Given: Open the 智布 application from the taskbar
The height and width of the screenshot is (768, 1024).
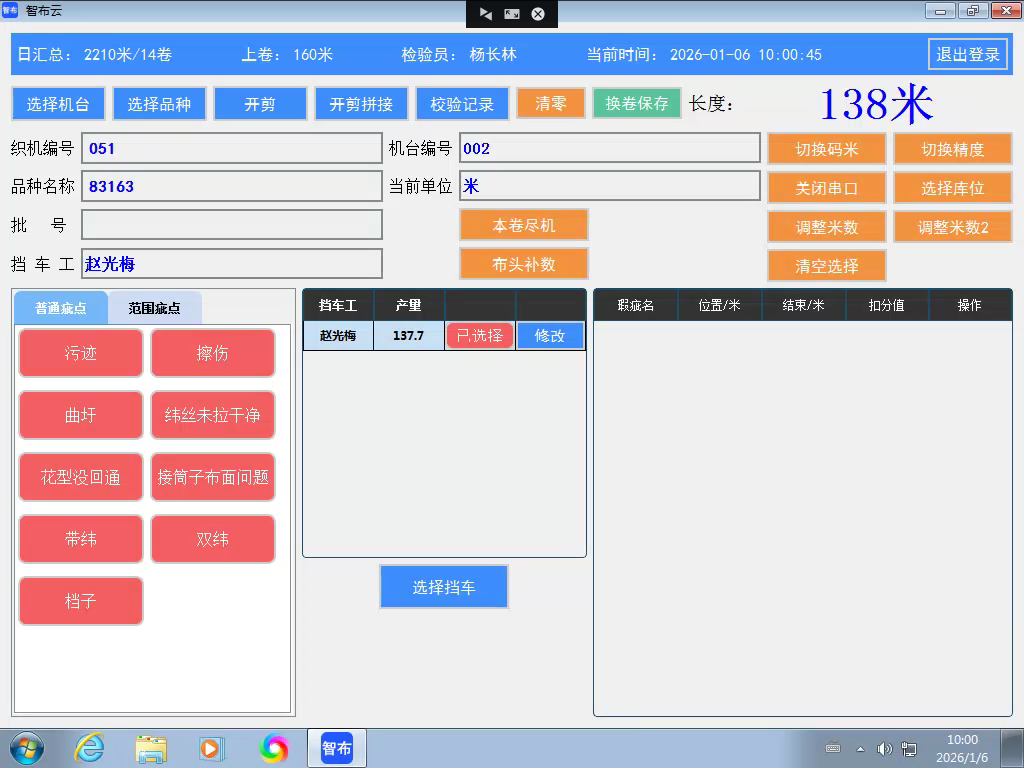Looking at the screenshot, I should pos(336,747).
